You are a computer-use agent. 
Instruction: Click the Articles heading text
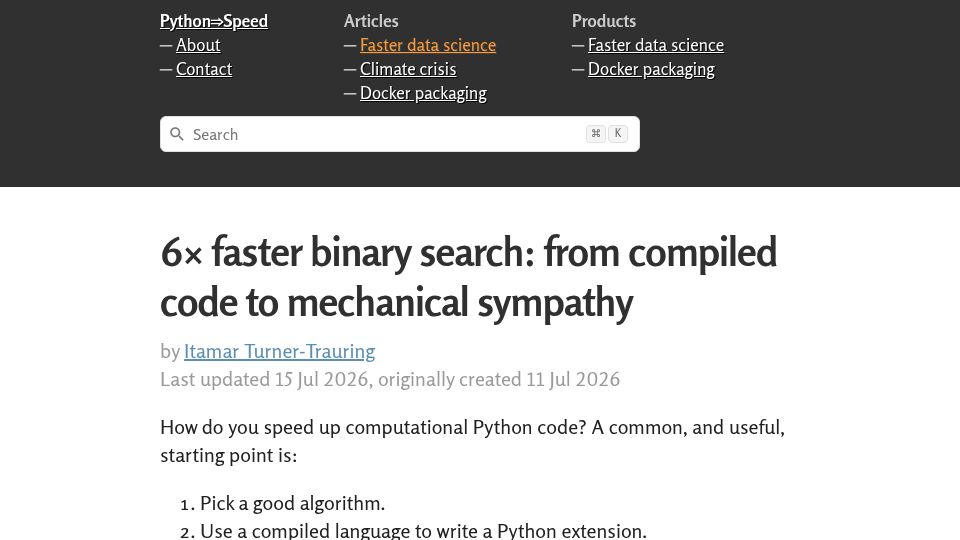371,21
